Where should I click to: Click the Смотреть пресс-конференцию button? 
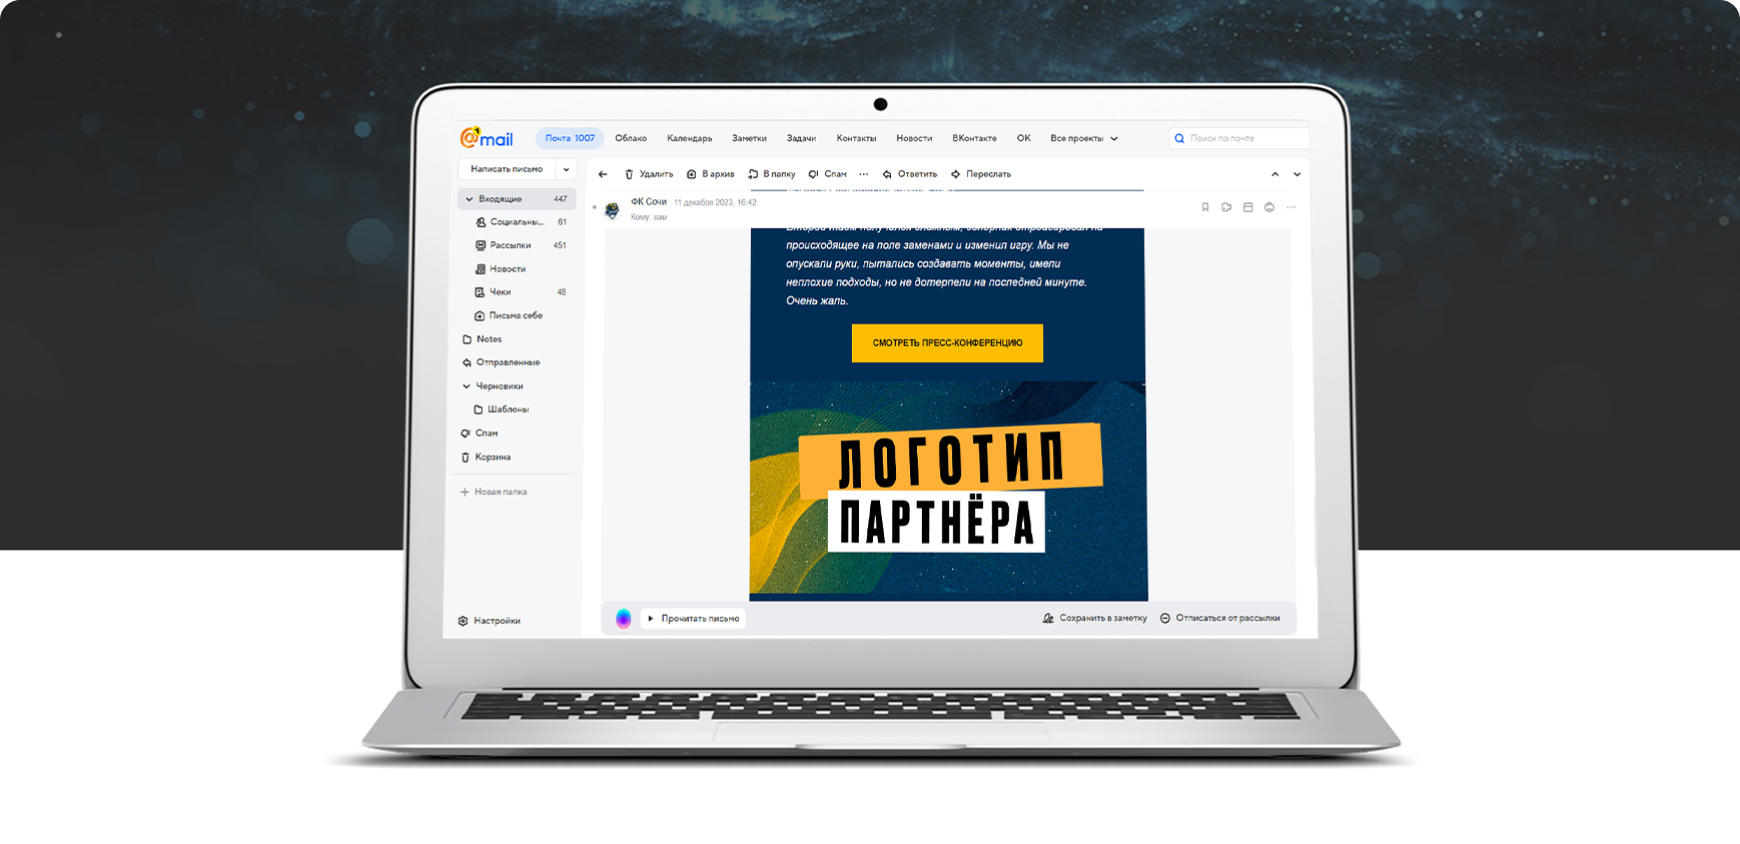click(x=947, y=343)
